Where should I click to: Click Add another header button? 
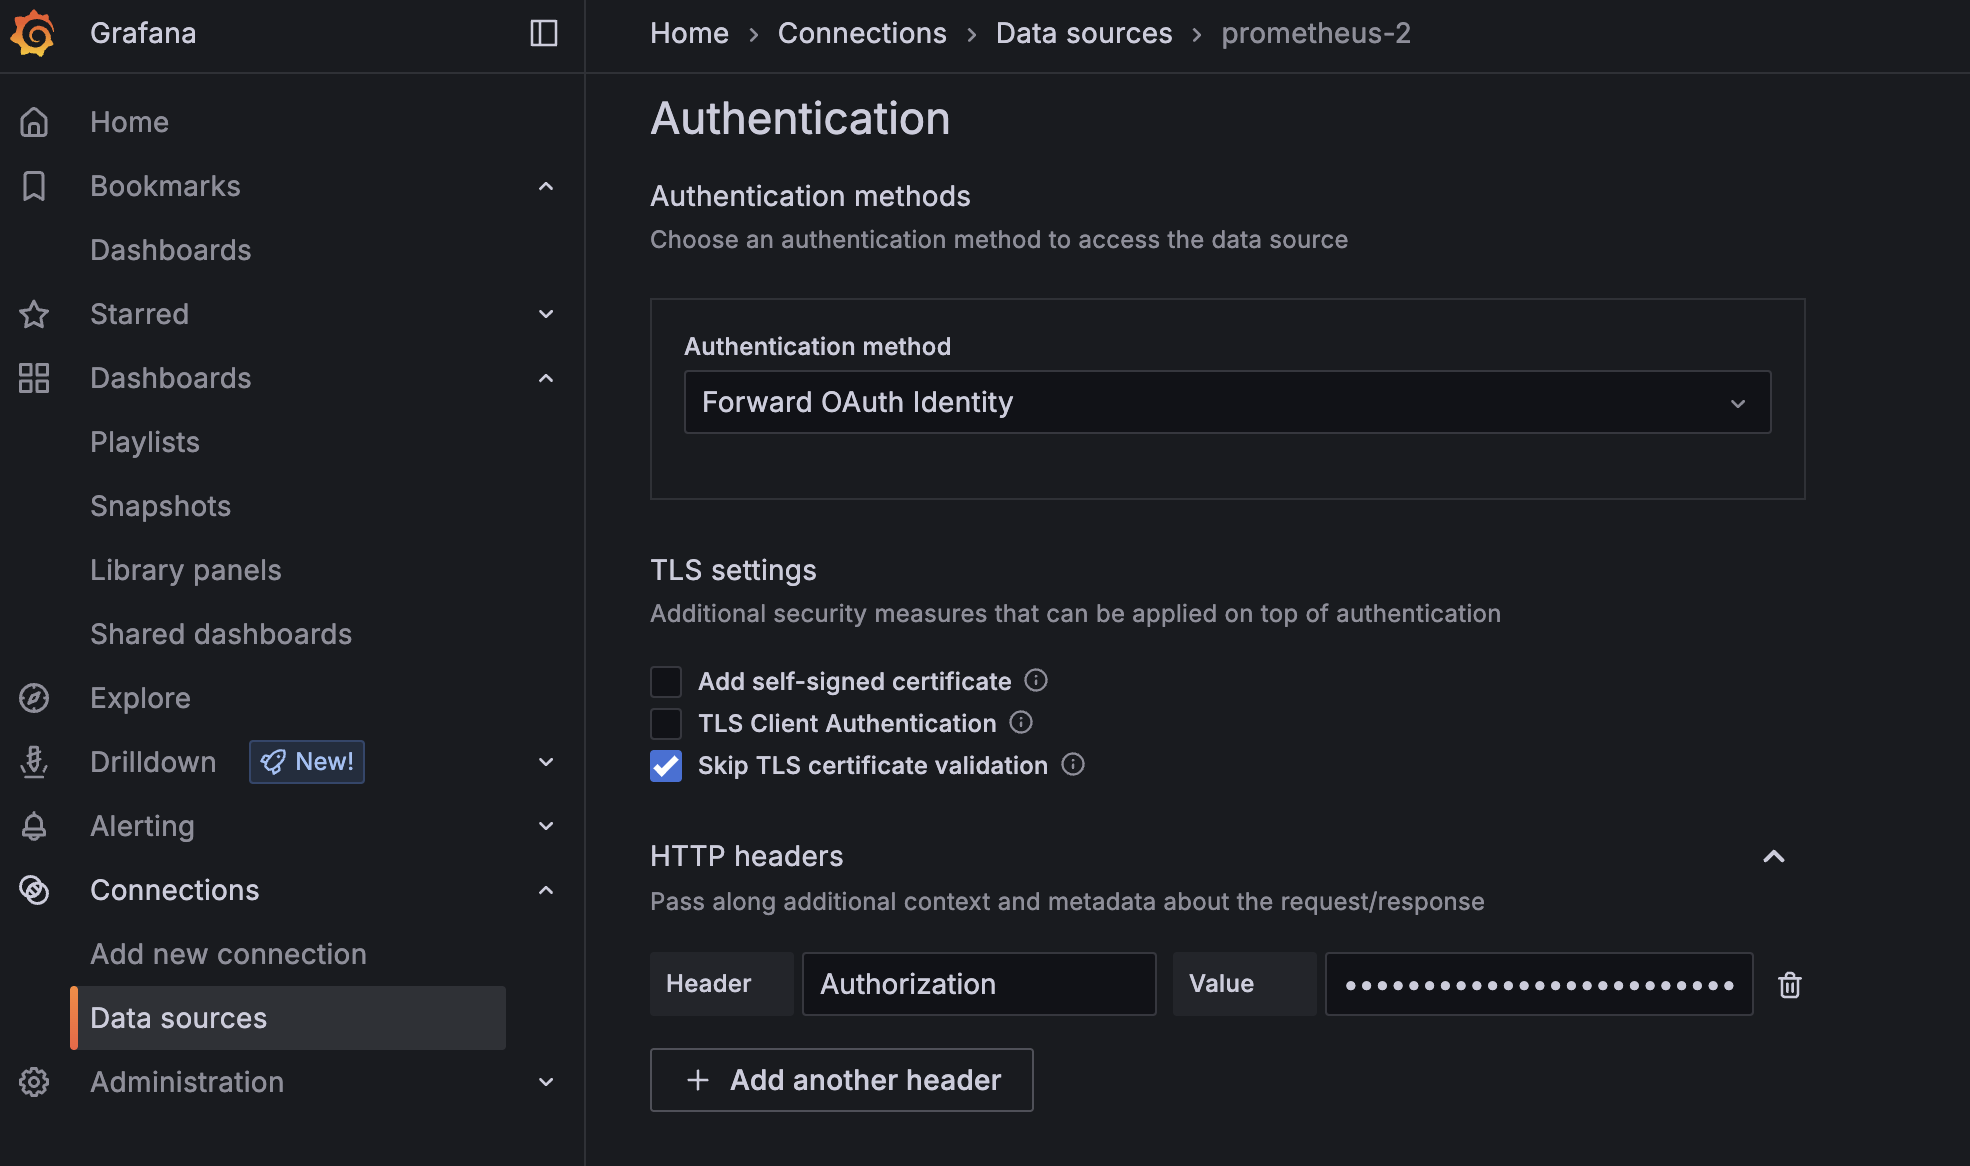coord(841,1080)
